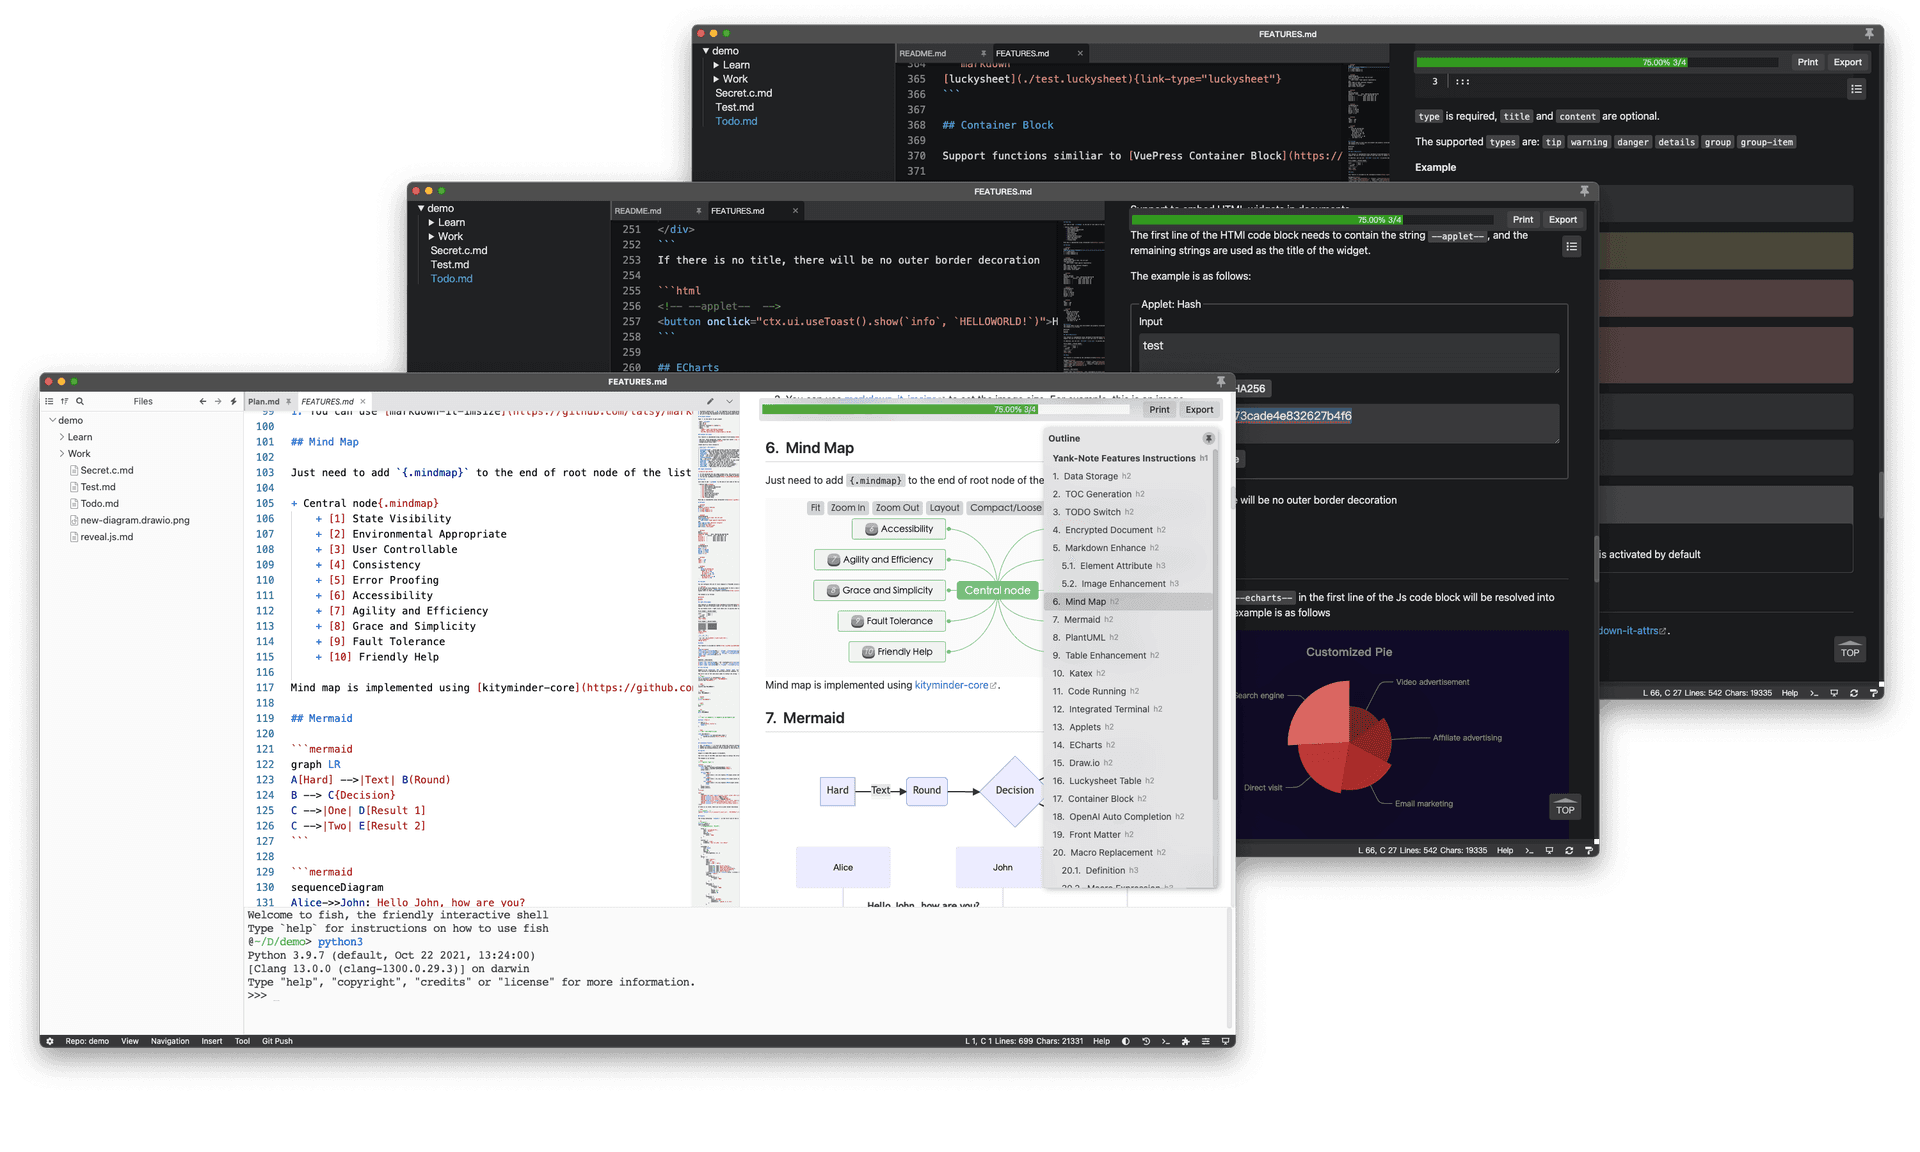Screen dimensions: 1920x1152
Task: Click the sort files icon in sidebar
Action: point(64,401)
